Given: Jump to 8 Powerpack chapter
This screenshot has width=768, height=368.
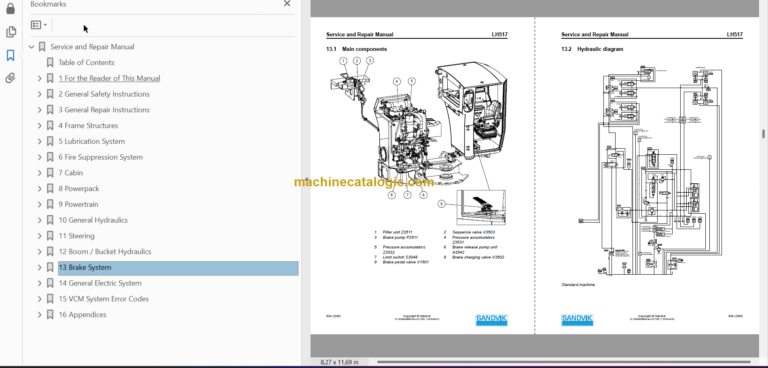Looking at the screenshot, I should pyautogui.click(x=78, y=189).
